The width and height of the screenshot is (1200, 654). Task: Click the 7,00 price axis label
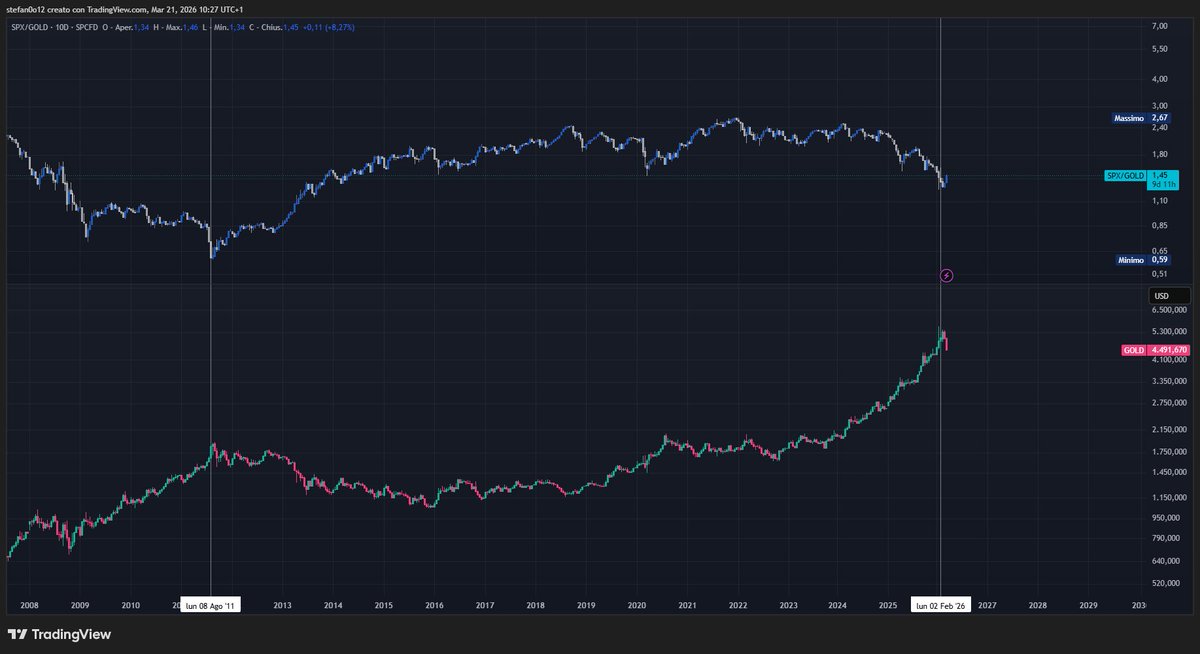click(x=1161, y=25)
